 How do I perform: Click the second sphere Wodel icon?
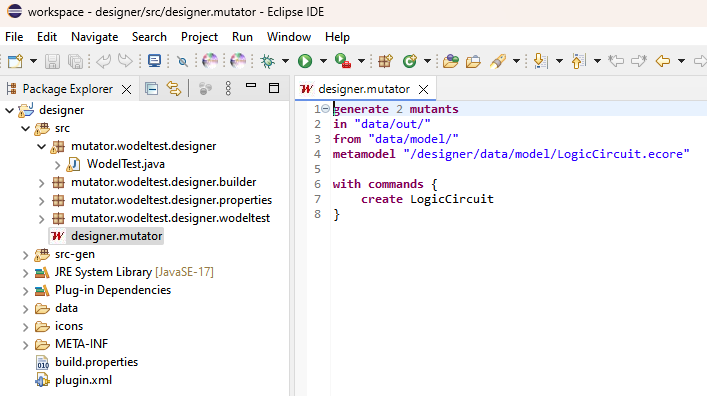point(238,61)
